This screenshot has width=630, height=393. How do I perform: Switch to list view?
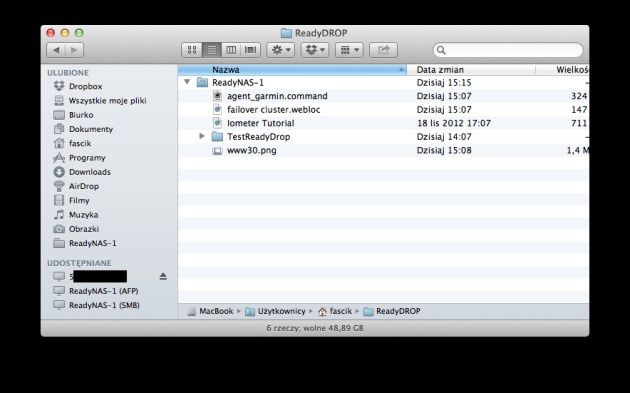click(x=212, y=50)
